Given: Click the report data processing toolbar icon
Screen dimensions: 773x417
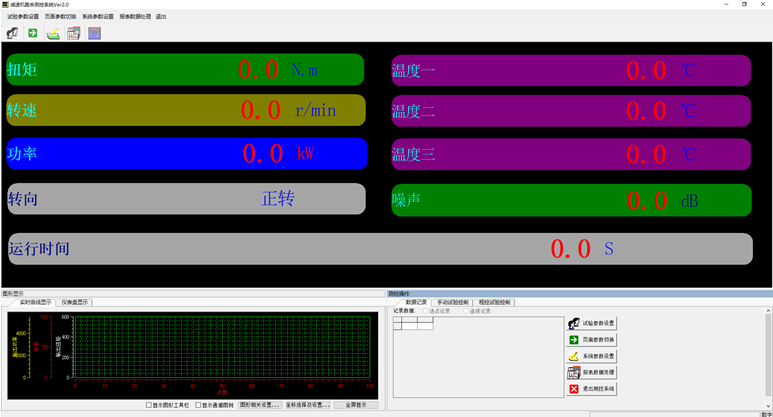Looking at the screenshot, I should click(x=73, y=33).
